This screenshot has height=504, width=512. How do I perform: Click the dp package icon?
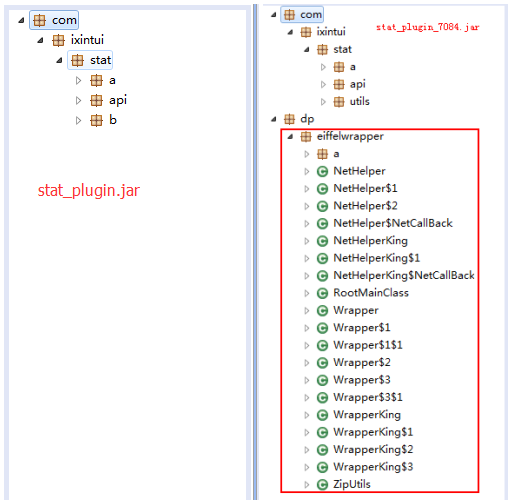click(289, 119)
